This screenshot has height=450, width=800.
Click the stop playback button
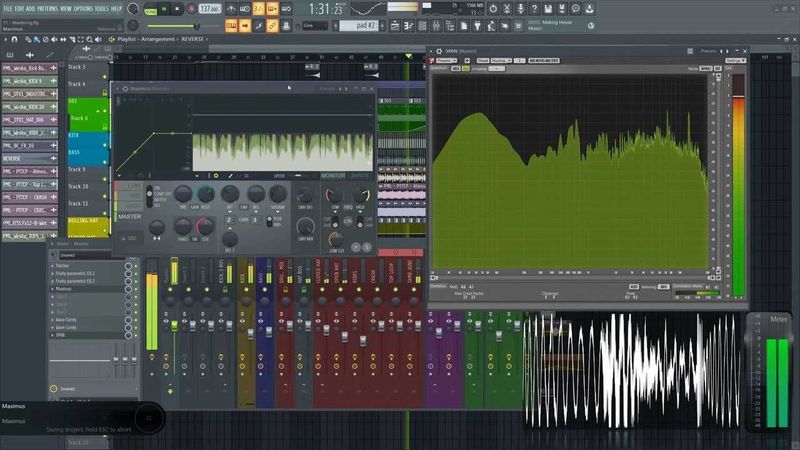click(177, 9)
